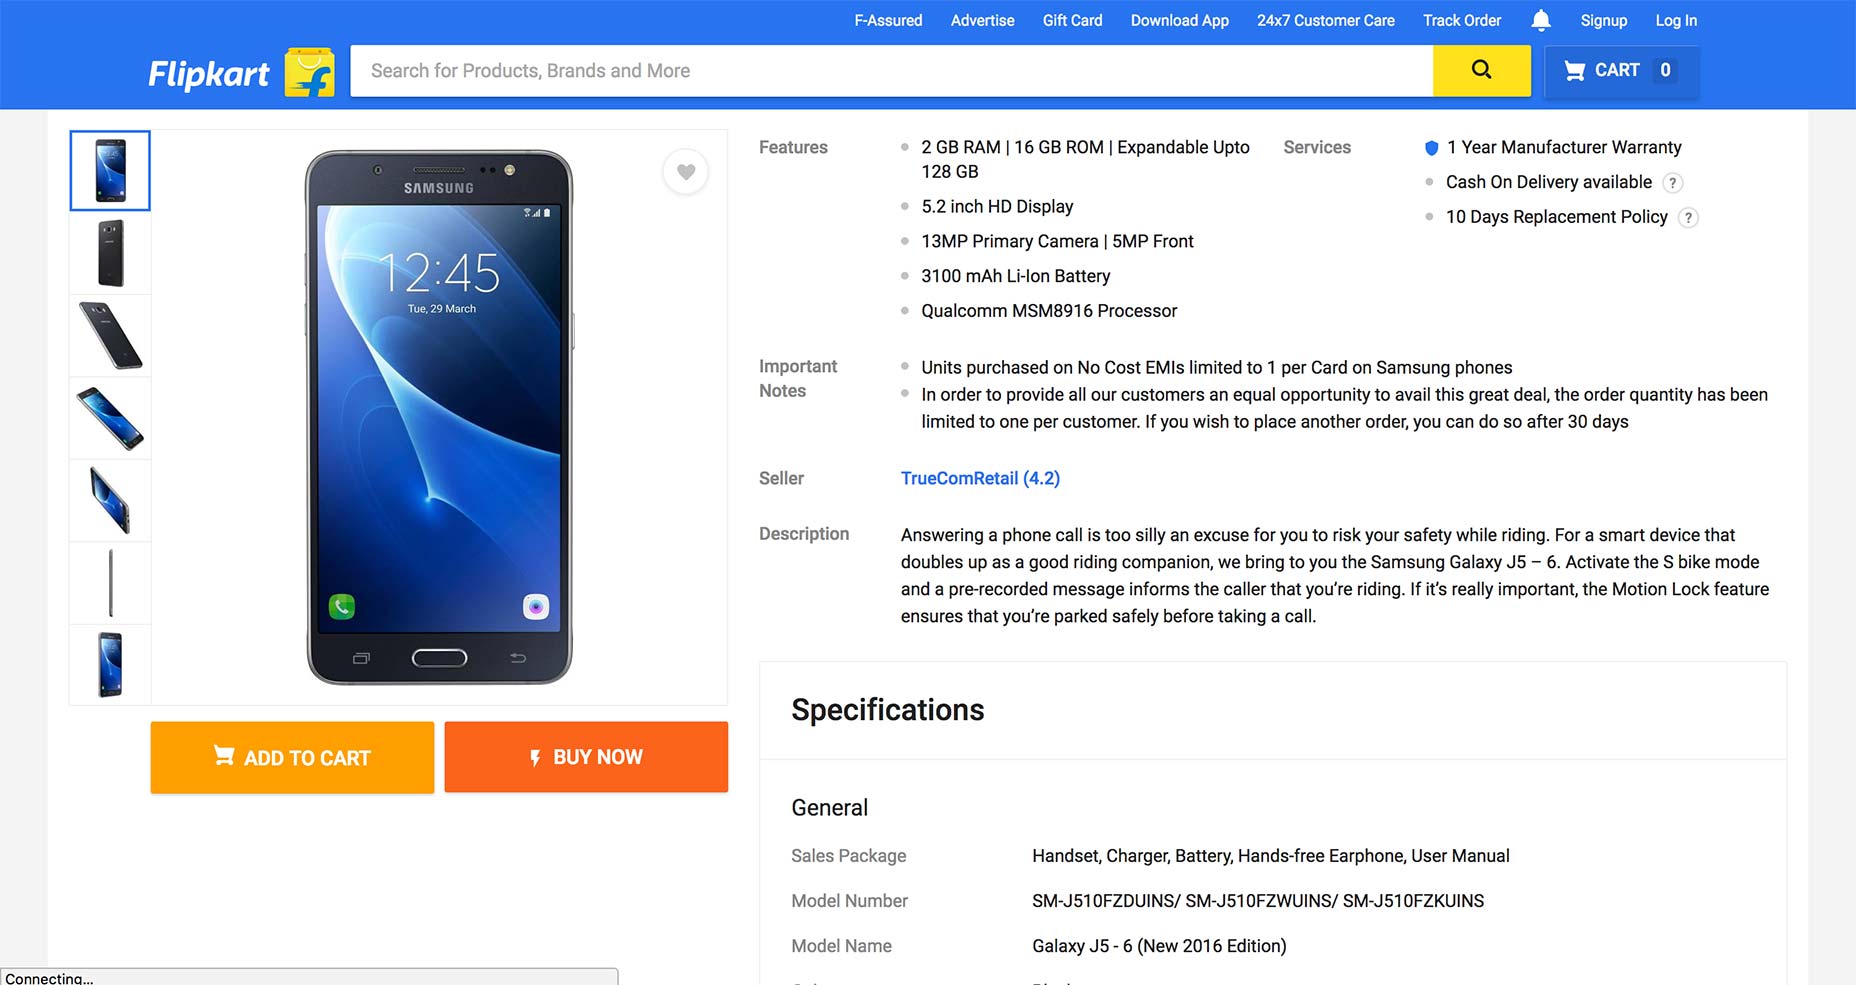
Task: Select the last bottom phone thumbnail
Action: tap(110, 665)
